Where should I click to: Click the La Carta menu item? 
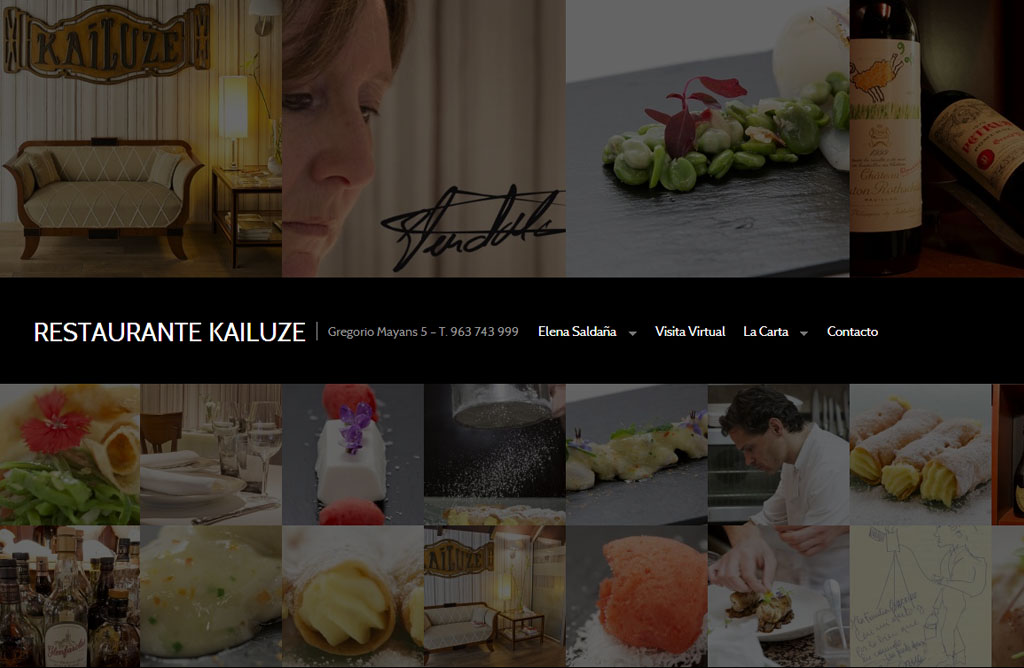coord(765,332)
